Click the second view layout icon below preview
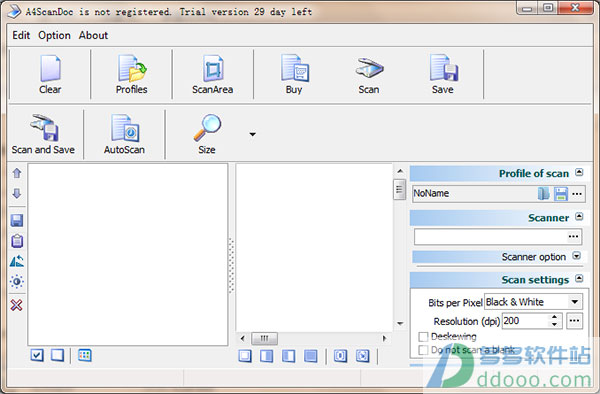Screen dimensions: 600x394 point(267,356)
